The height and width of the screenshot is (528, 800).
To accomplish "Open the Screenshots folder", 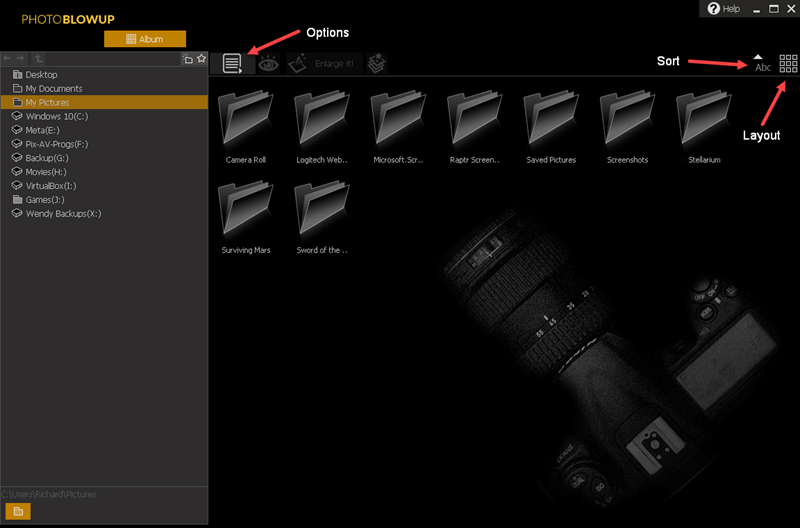I will pos(628,127).
